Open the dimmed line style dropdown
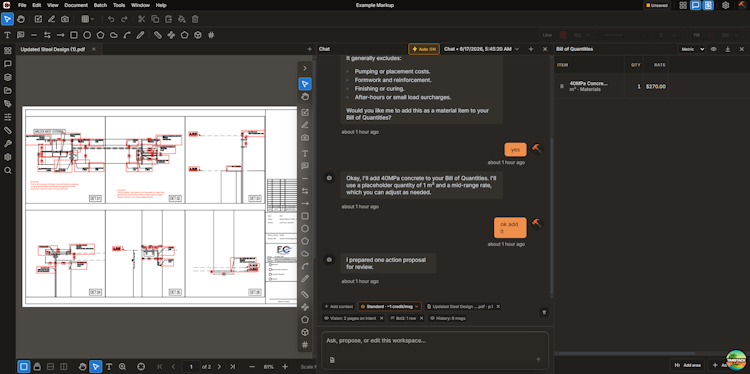Screen dimensions: 750x374 (624, 35)
